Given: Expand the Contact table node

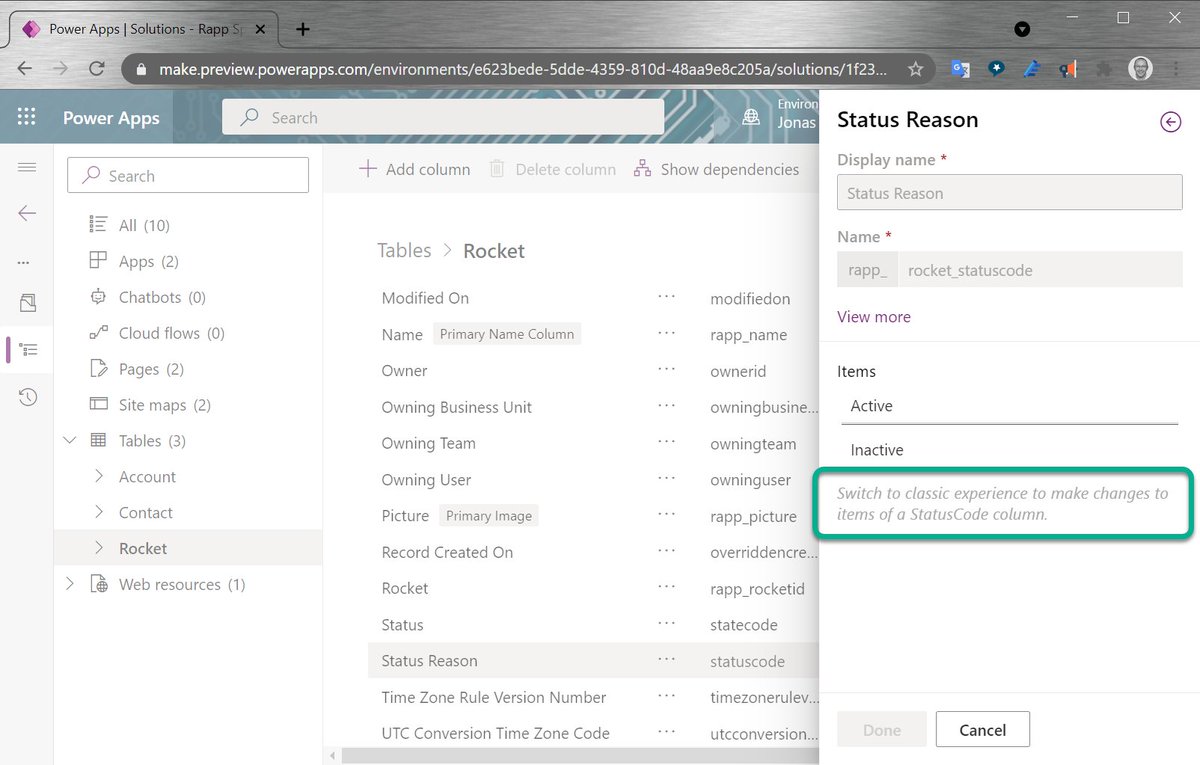Looking at the screenshot, I should [98, 512].
